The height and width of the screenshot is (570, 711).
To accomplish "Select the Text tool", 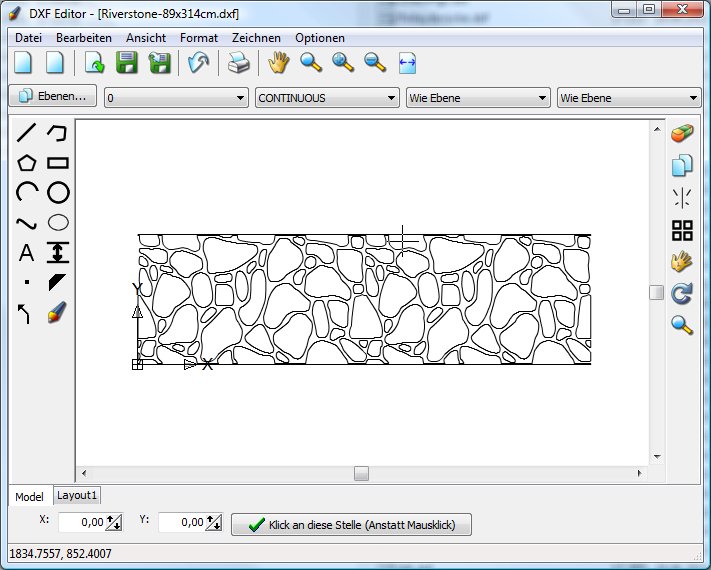I will [x=27, y=252].
